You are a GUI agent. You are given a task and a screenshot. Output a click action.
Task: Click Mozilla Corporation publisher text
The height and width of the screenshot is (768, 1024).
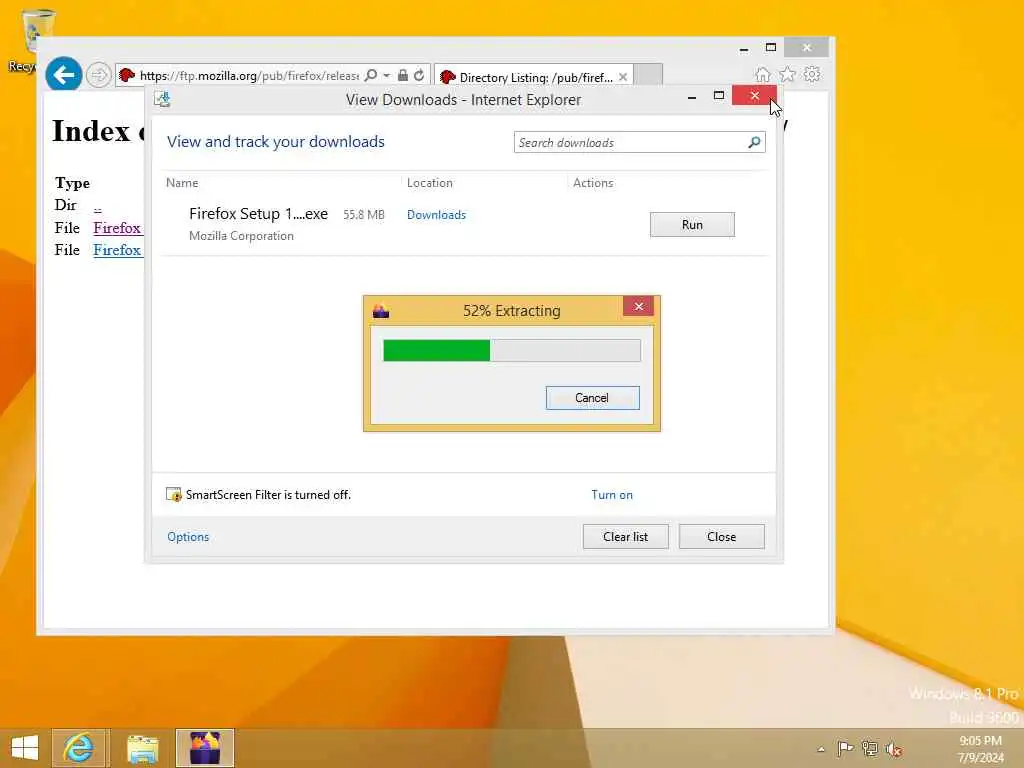pyautogui.click(x=242, y=236)
